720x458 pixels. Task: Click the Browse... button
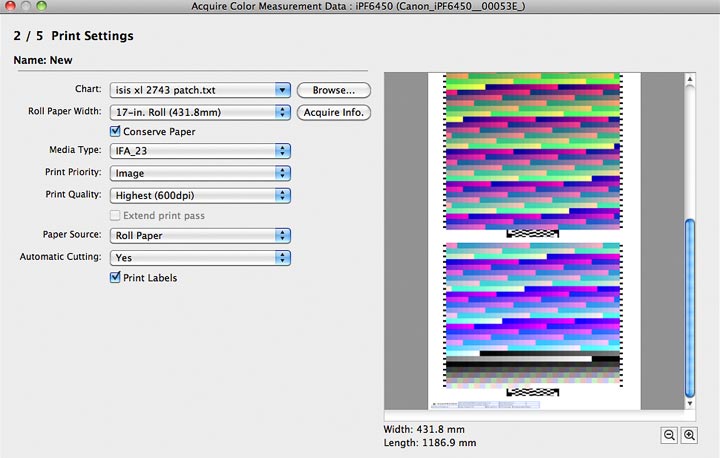pos(334,90)
